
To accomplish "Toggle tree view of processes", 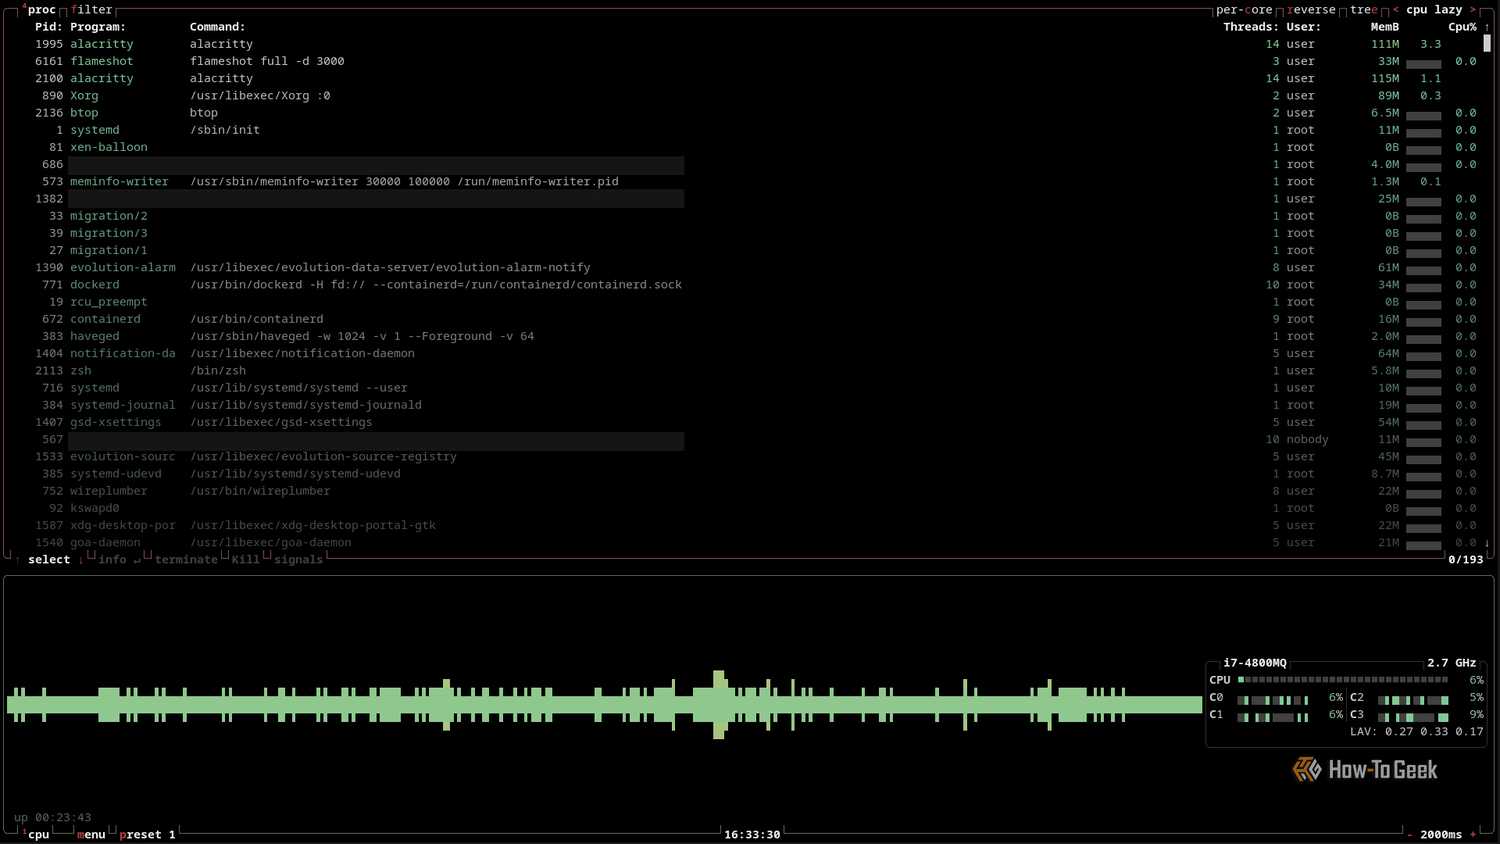I will (x=1363, y=10).
